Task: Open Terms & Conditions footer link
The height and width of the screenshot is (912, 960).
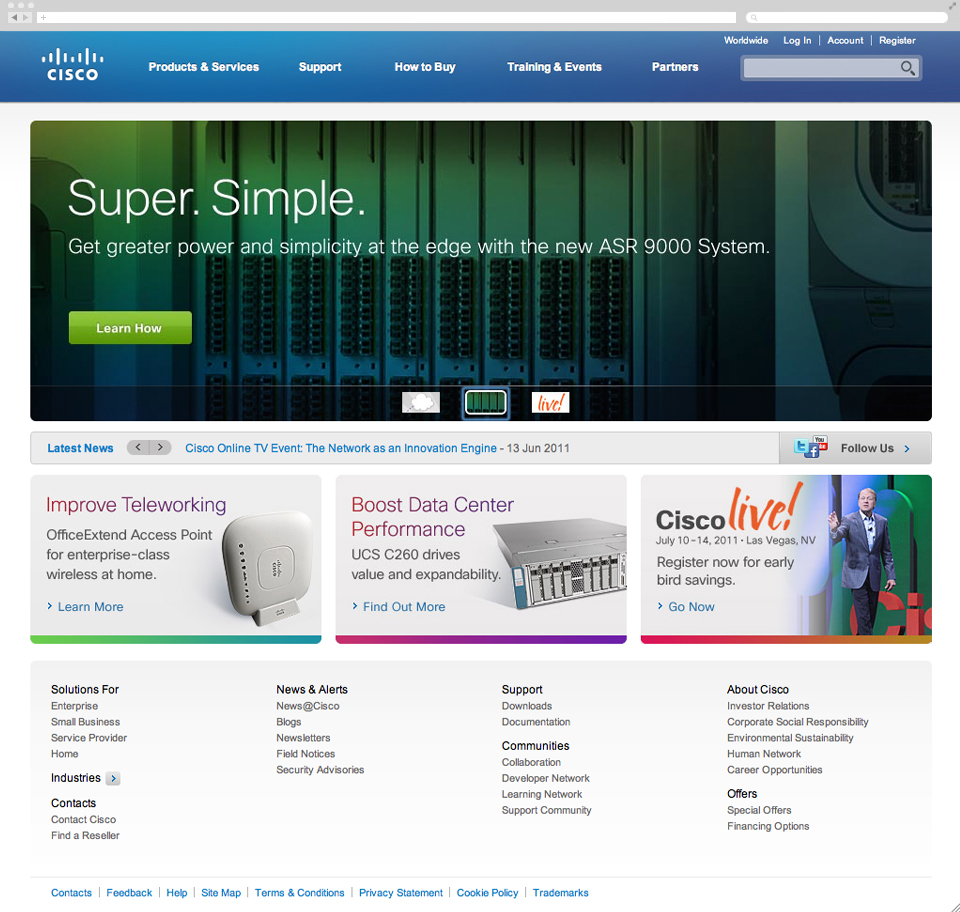Action: tap(299, 892)
